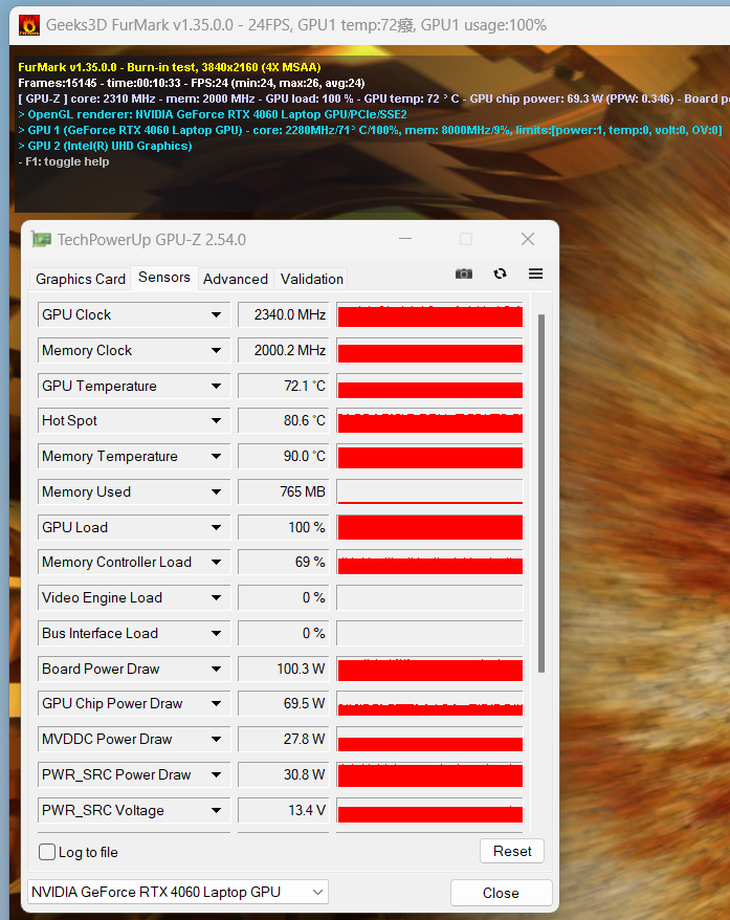
Task: Expand the Memory Temperature dropdown arrow
Action: [x=216, y=456]
